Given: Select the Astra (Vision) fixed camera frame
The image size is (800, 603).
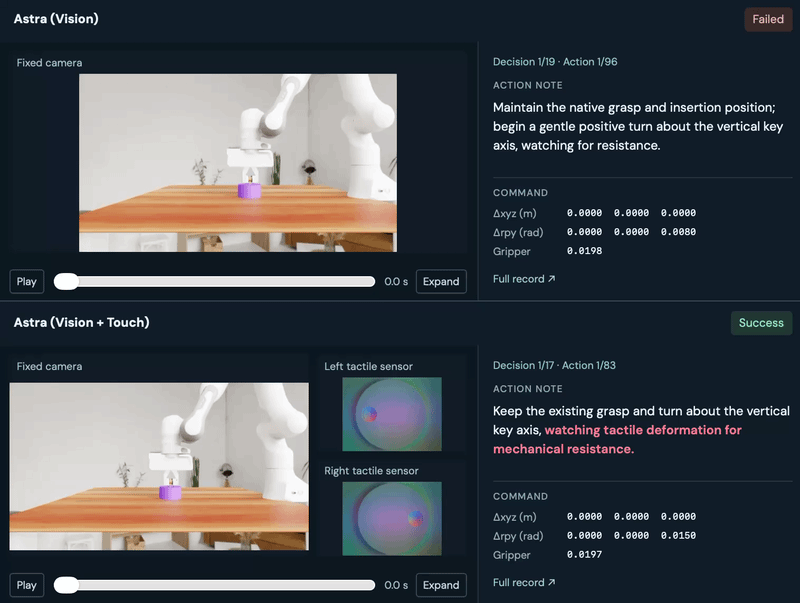Looking at the screenshot, I should pos(238,163).
